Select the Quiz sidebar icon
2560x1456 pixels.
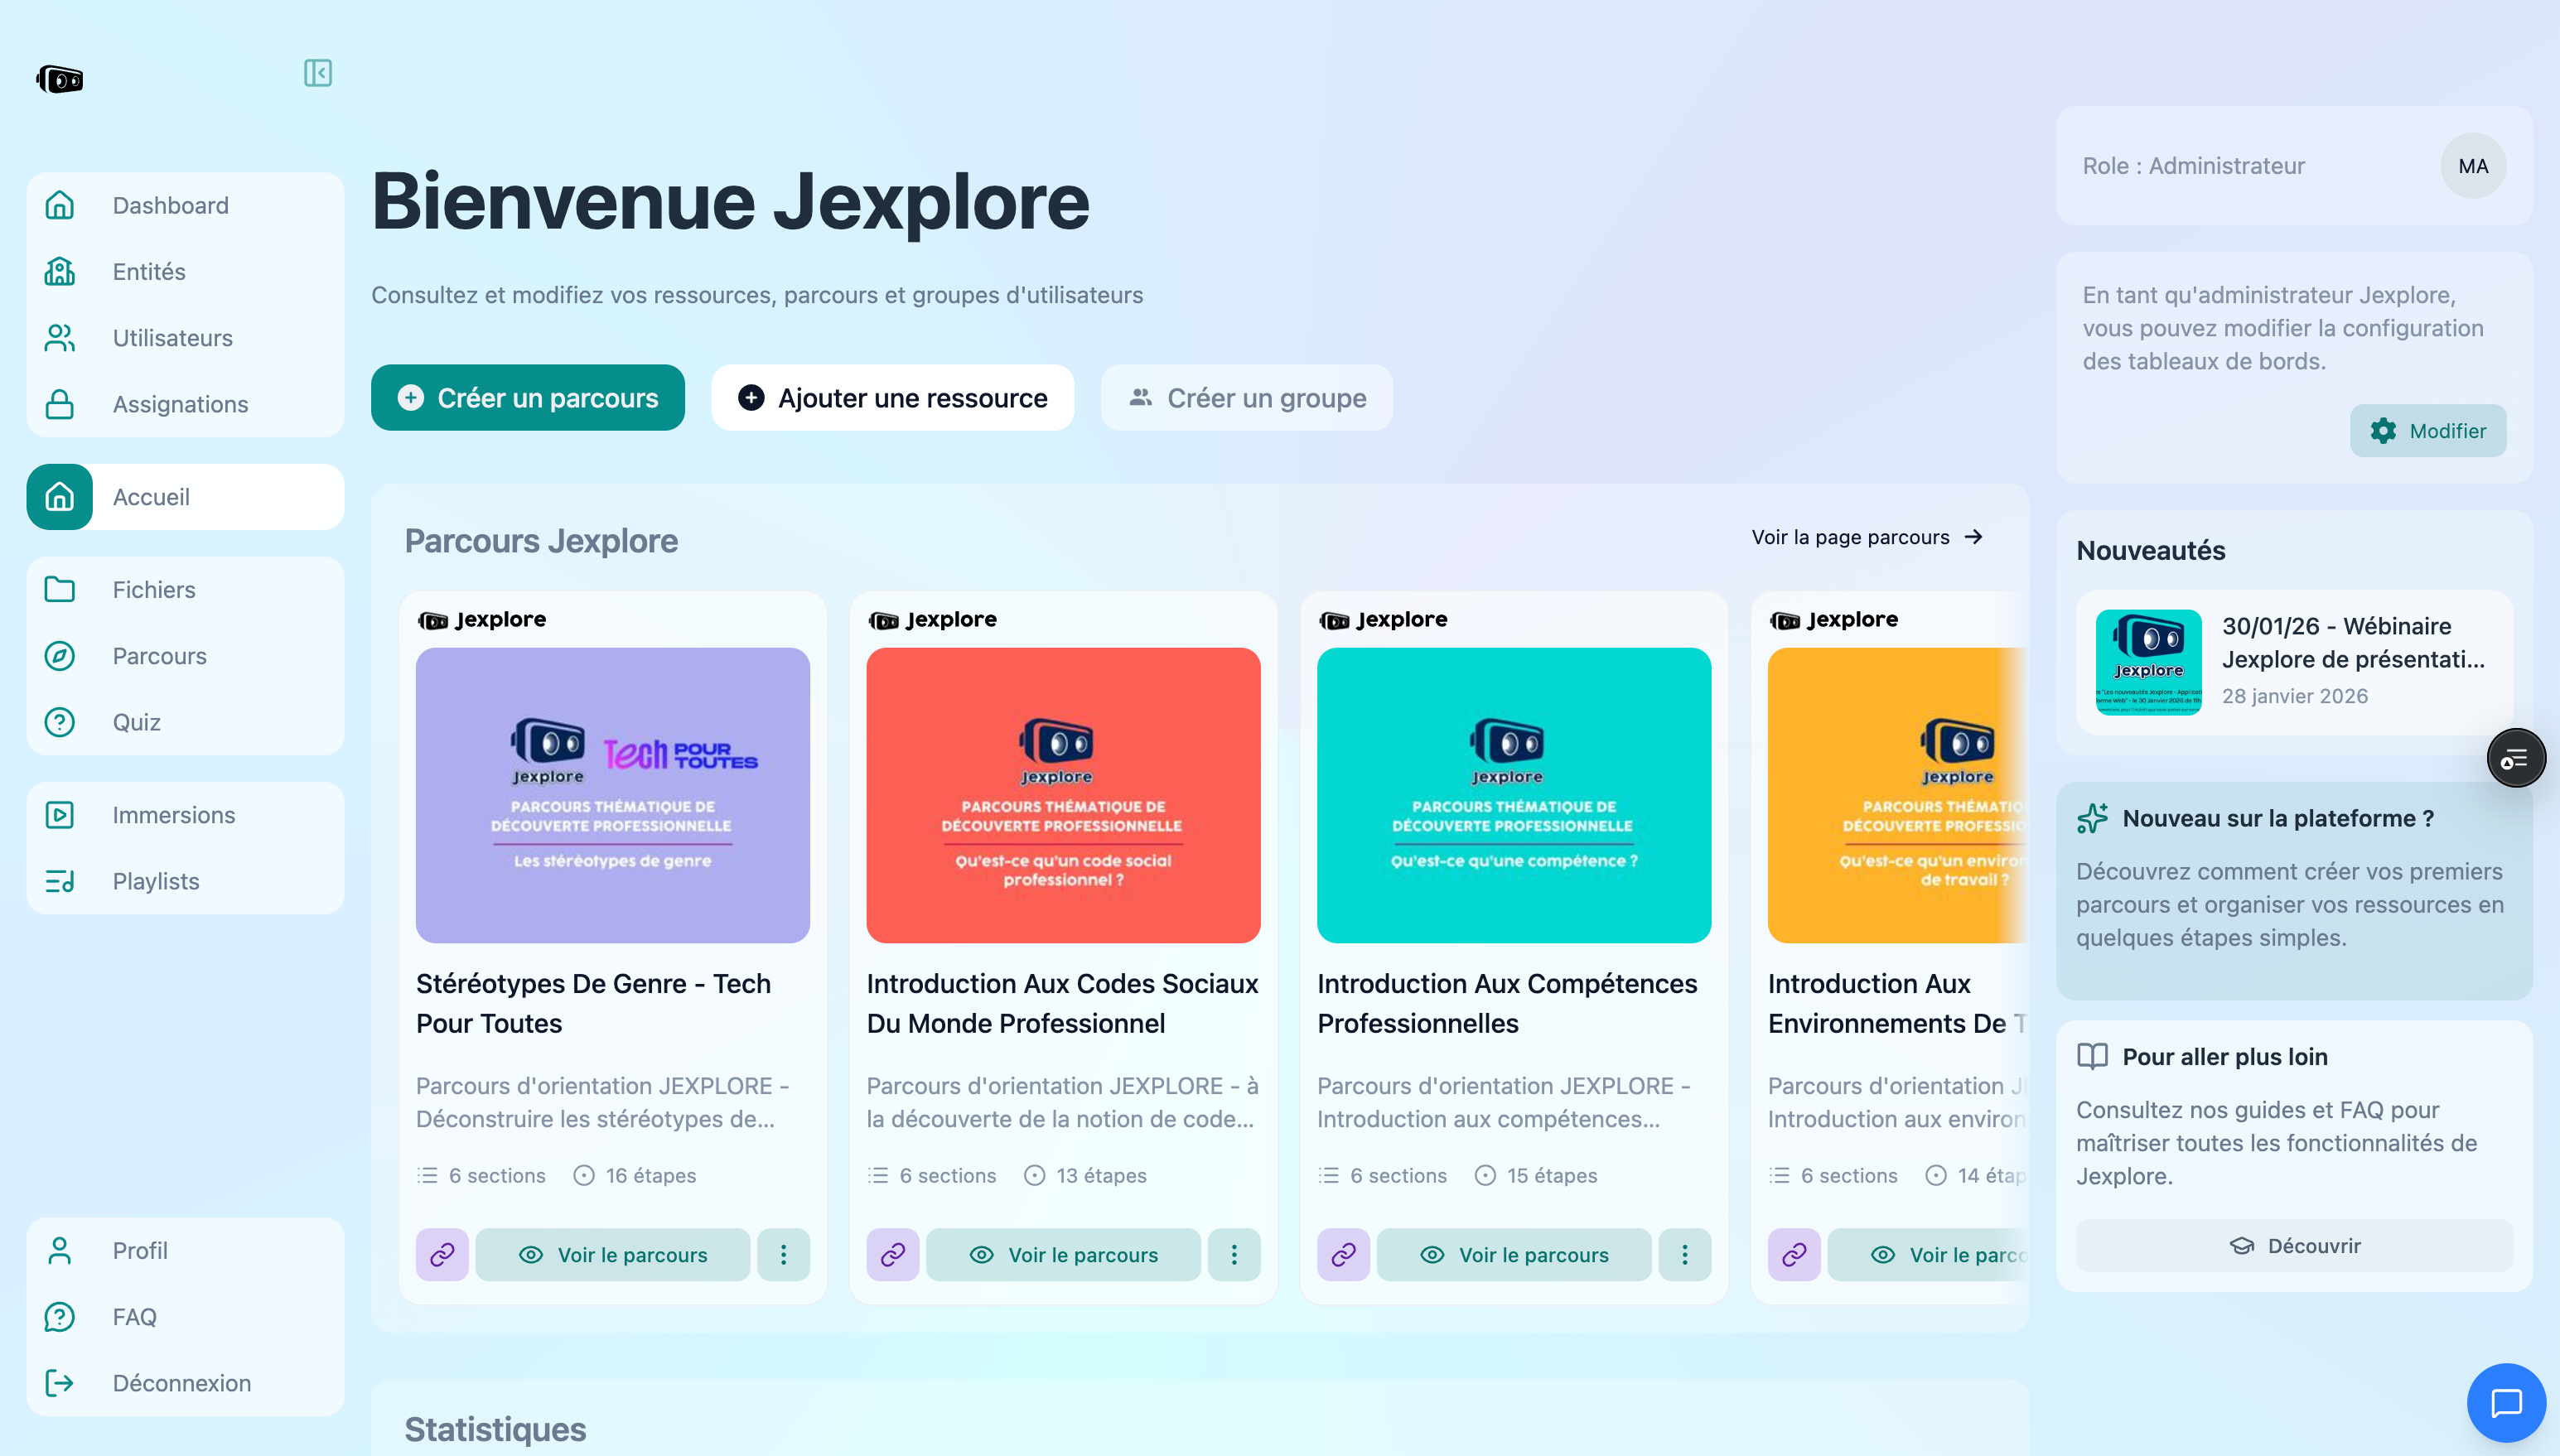[x=59, y=722]
